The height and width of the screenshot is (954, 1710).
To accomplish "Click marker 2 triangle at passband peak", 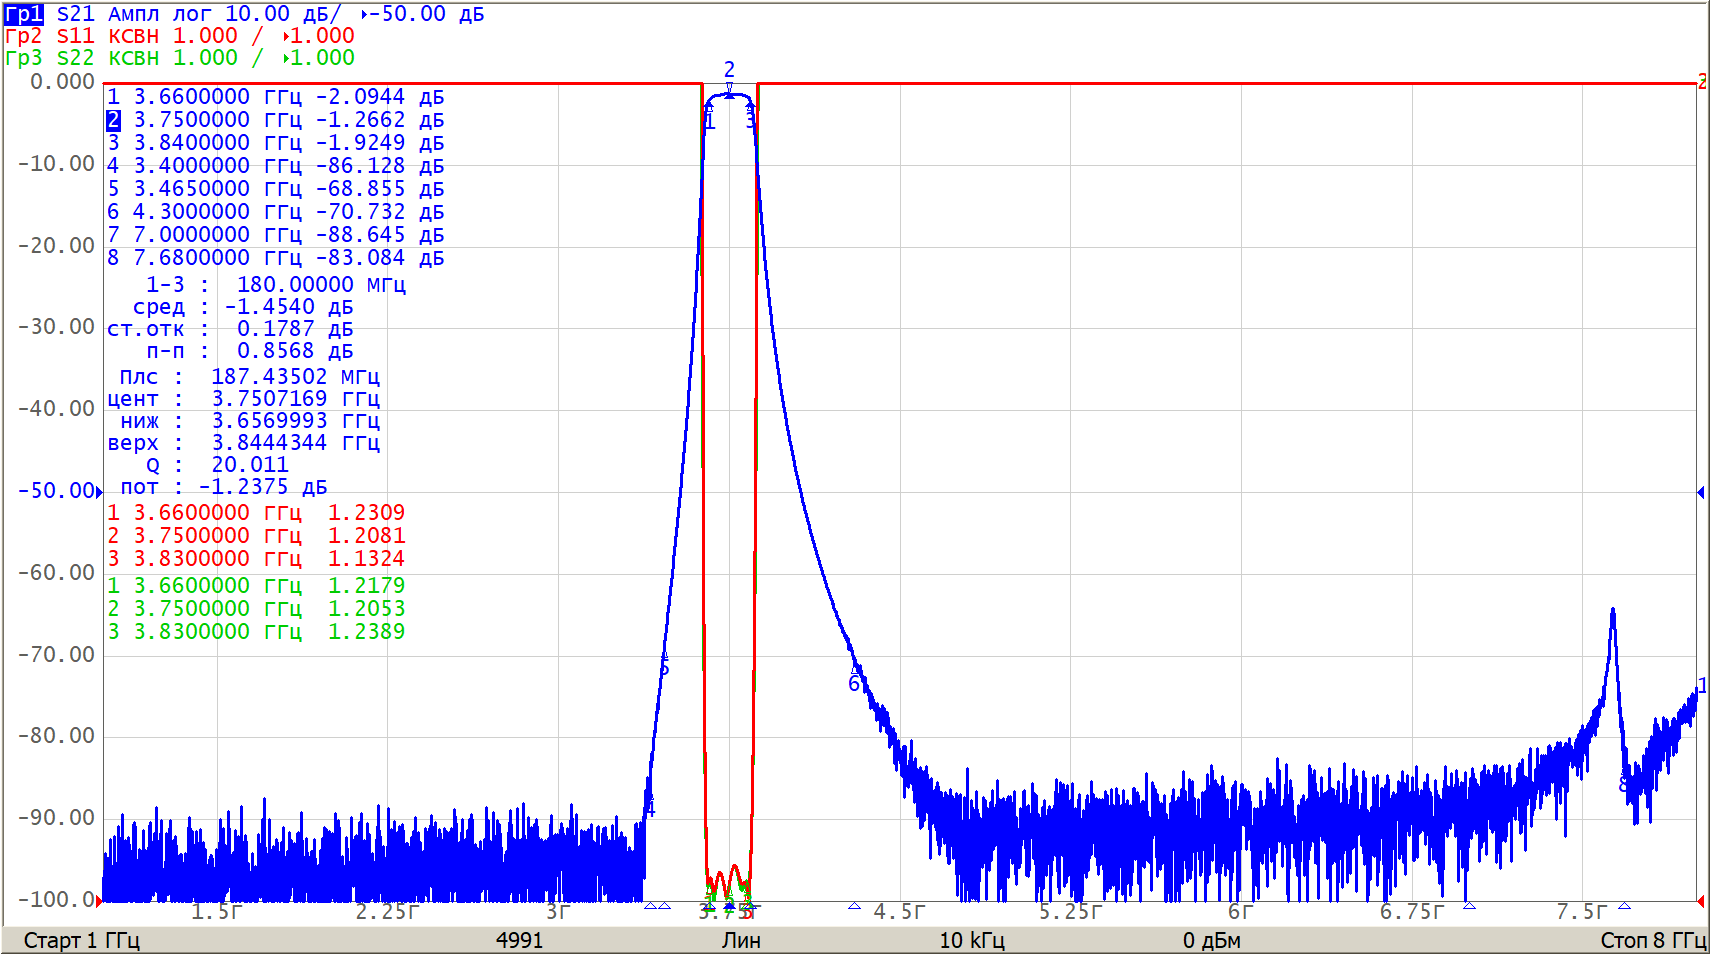I will point(729,92).
